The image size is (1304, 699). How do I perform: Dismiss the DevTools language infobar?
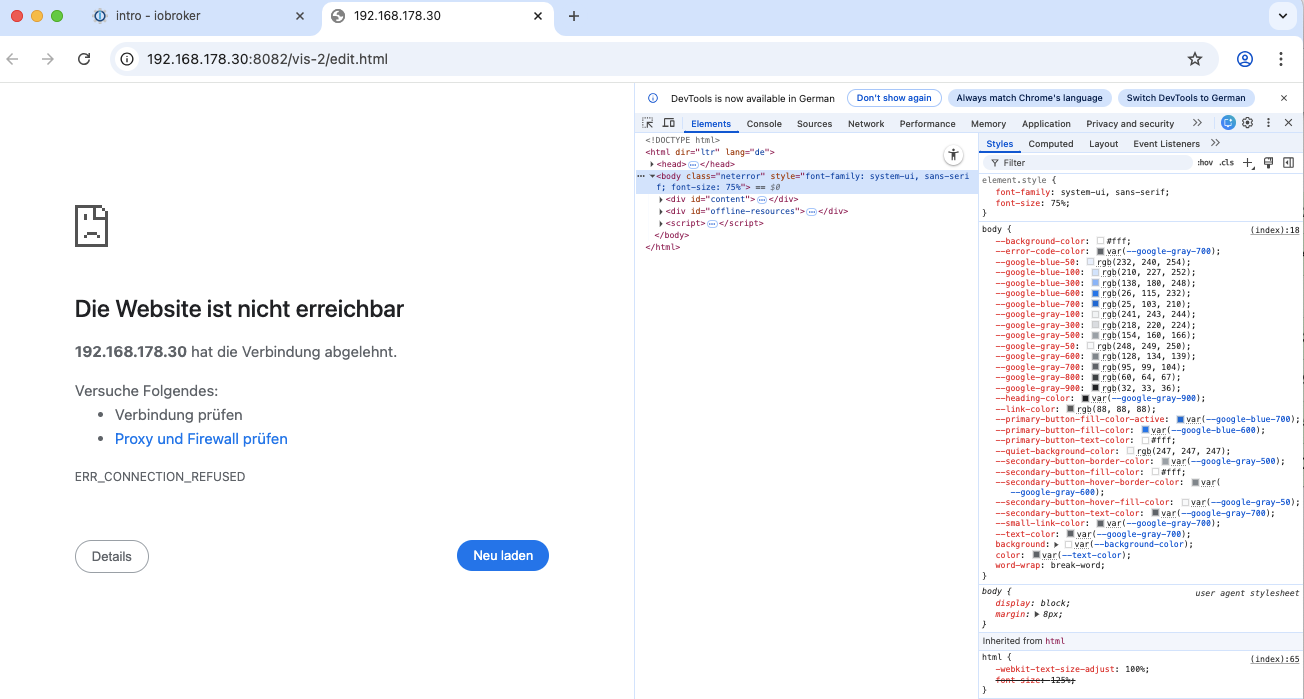(1284, 98)
